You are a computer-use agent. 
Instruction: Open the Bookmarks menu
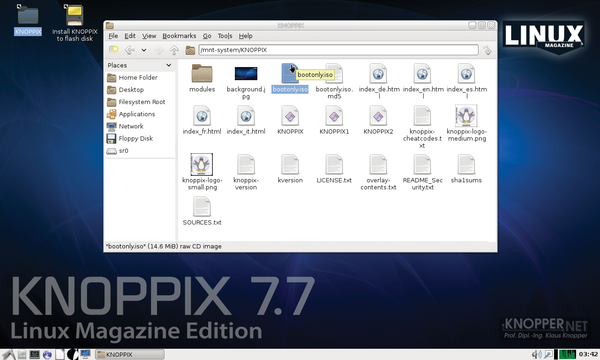[x=179, y=36]
